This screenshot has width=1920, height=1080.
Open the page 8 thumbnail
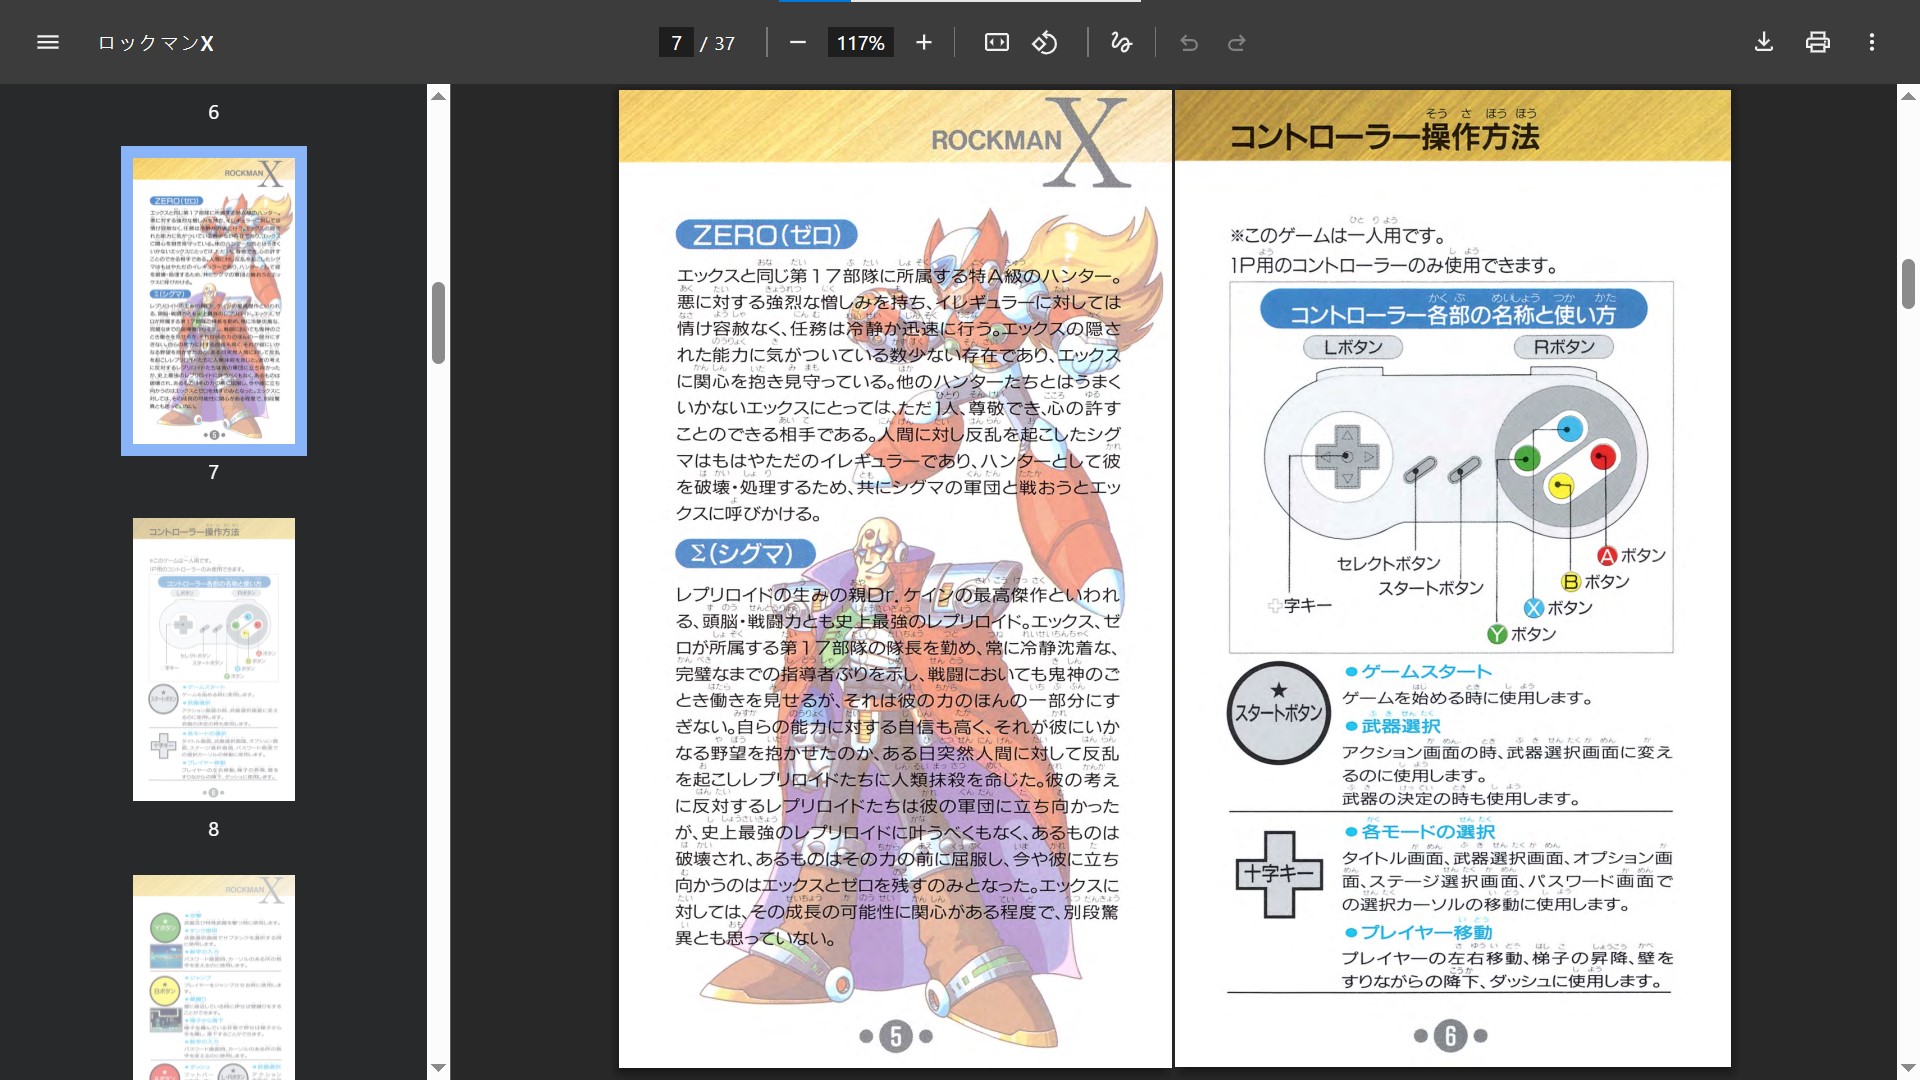point(214,659)
